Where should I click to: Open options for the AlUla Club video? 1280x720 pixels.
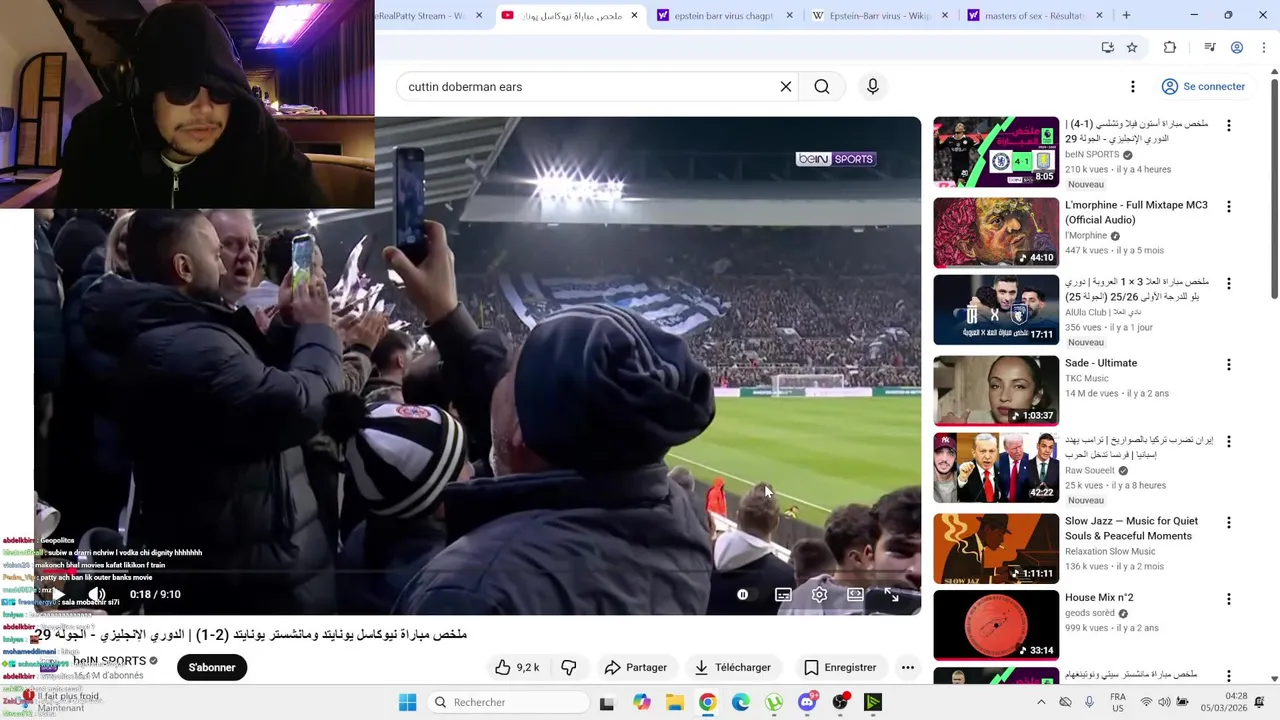coord(1229,284)
